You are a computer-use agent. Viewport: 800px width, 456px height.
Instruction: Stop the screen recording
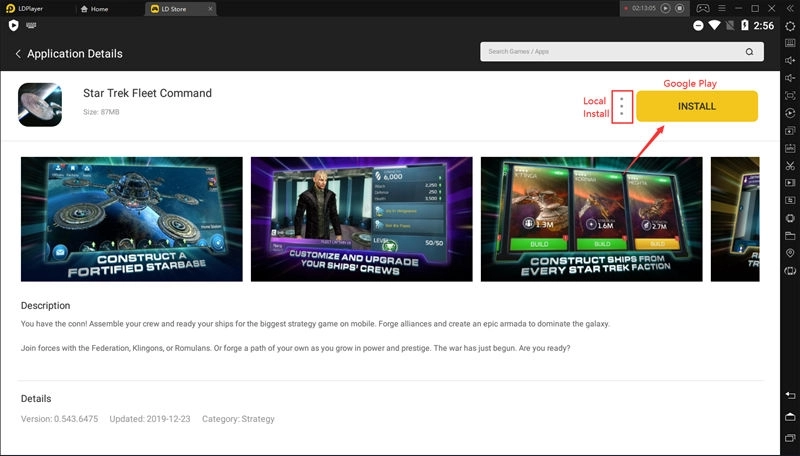(x=679, y=9)
